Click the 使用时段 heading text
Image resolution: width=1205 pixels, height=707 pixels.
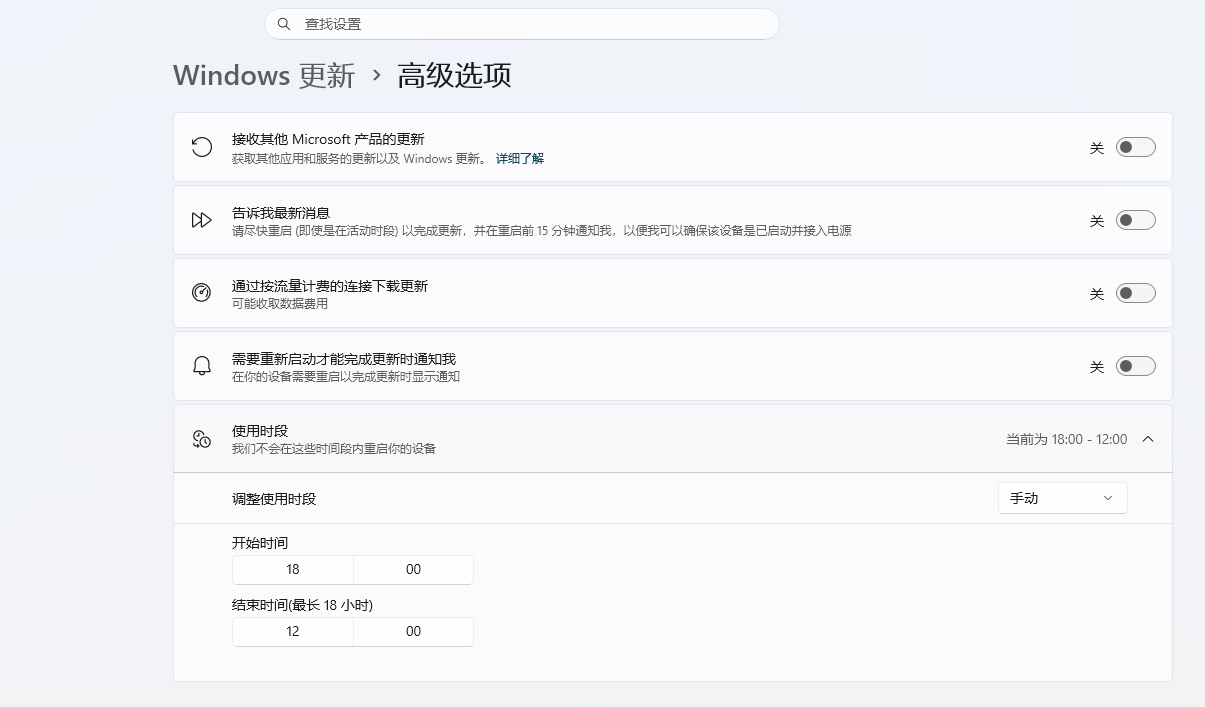point(260,431)
